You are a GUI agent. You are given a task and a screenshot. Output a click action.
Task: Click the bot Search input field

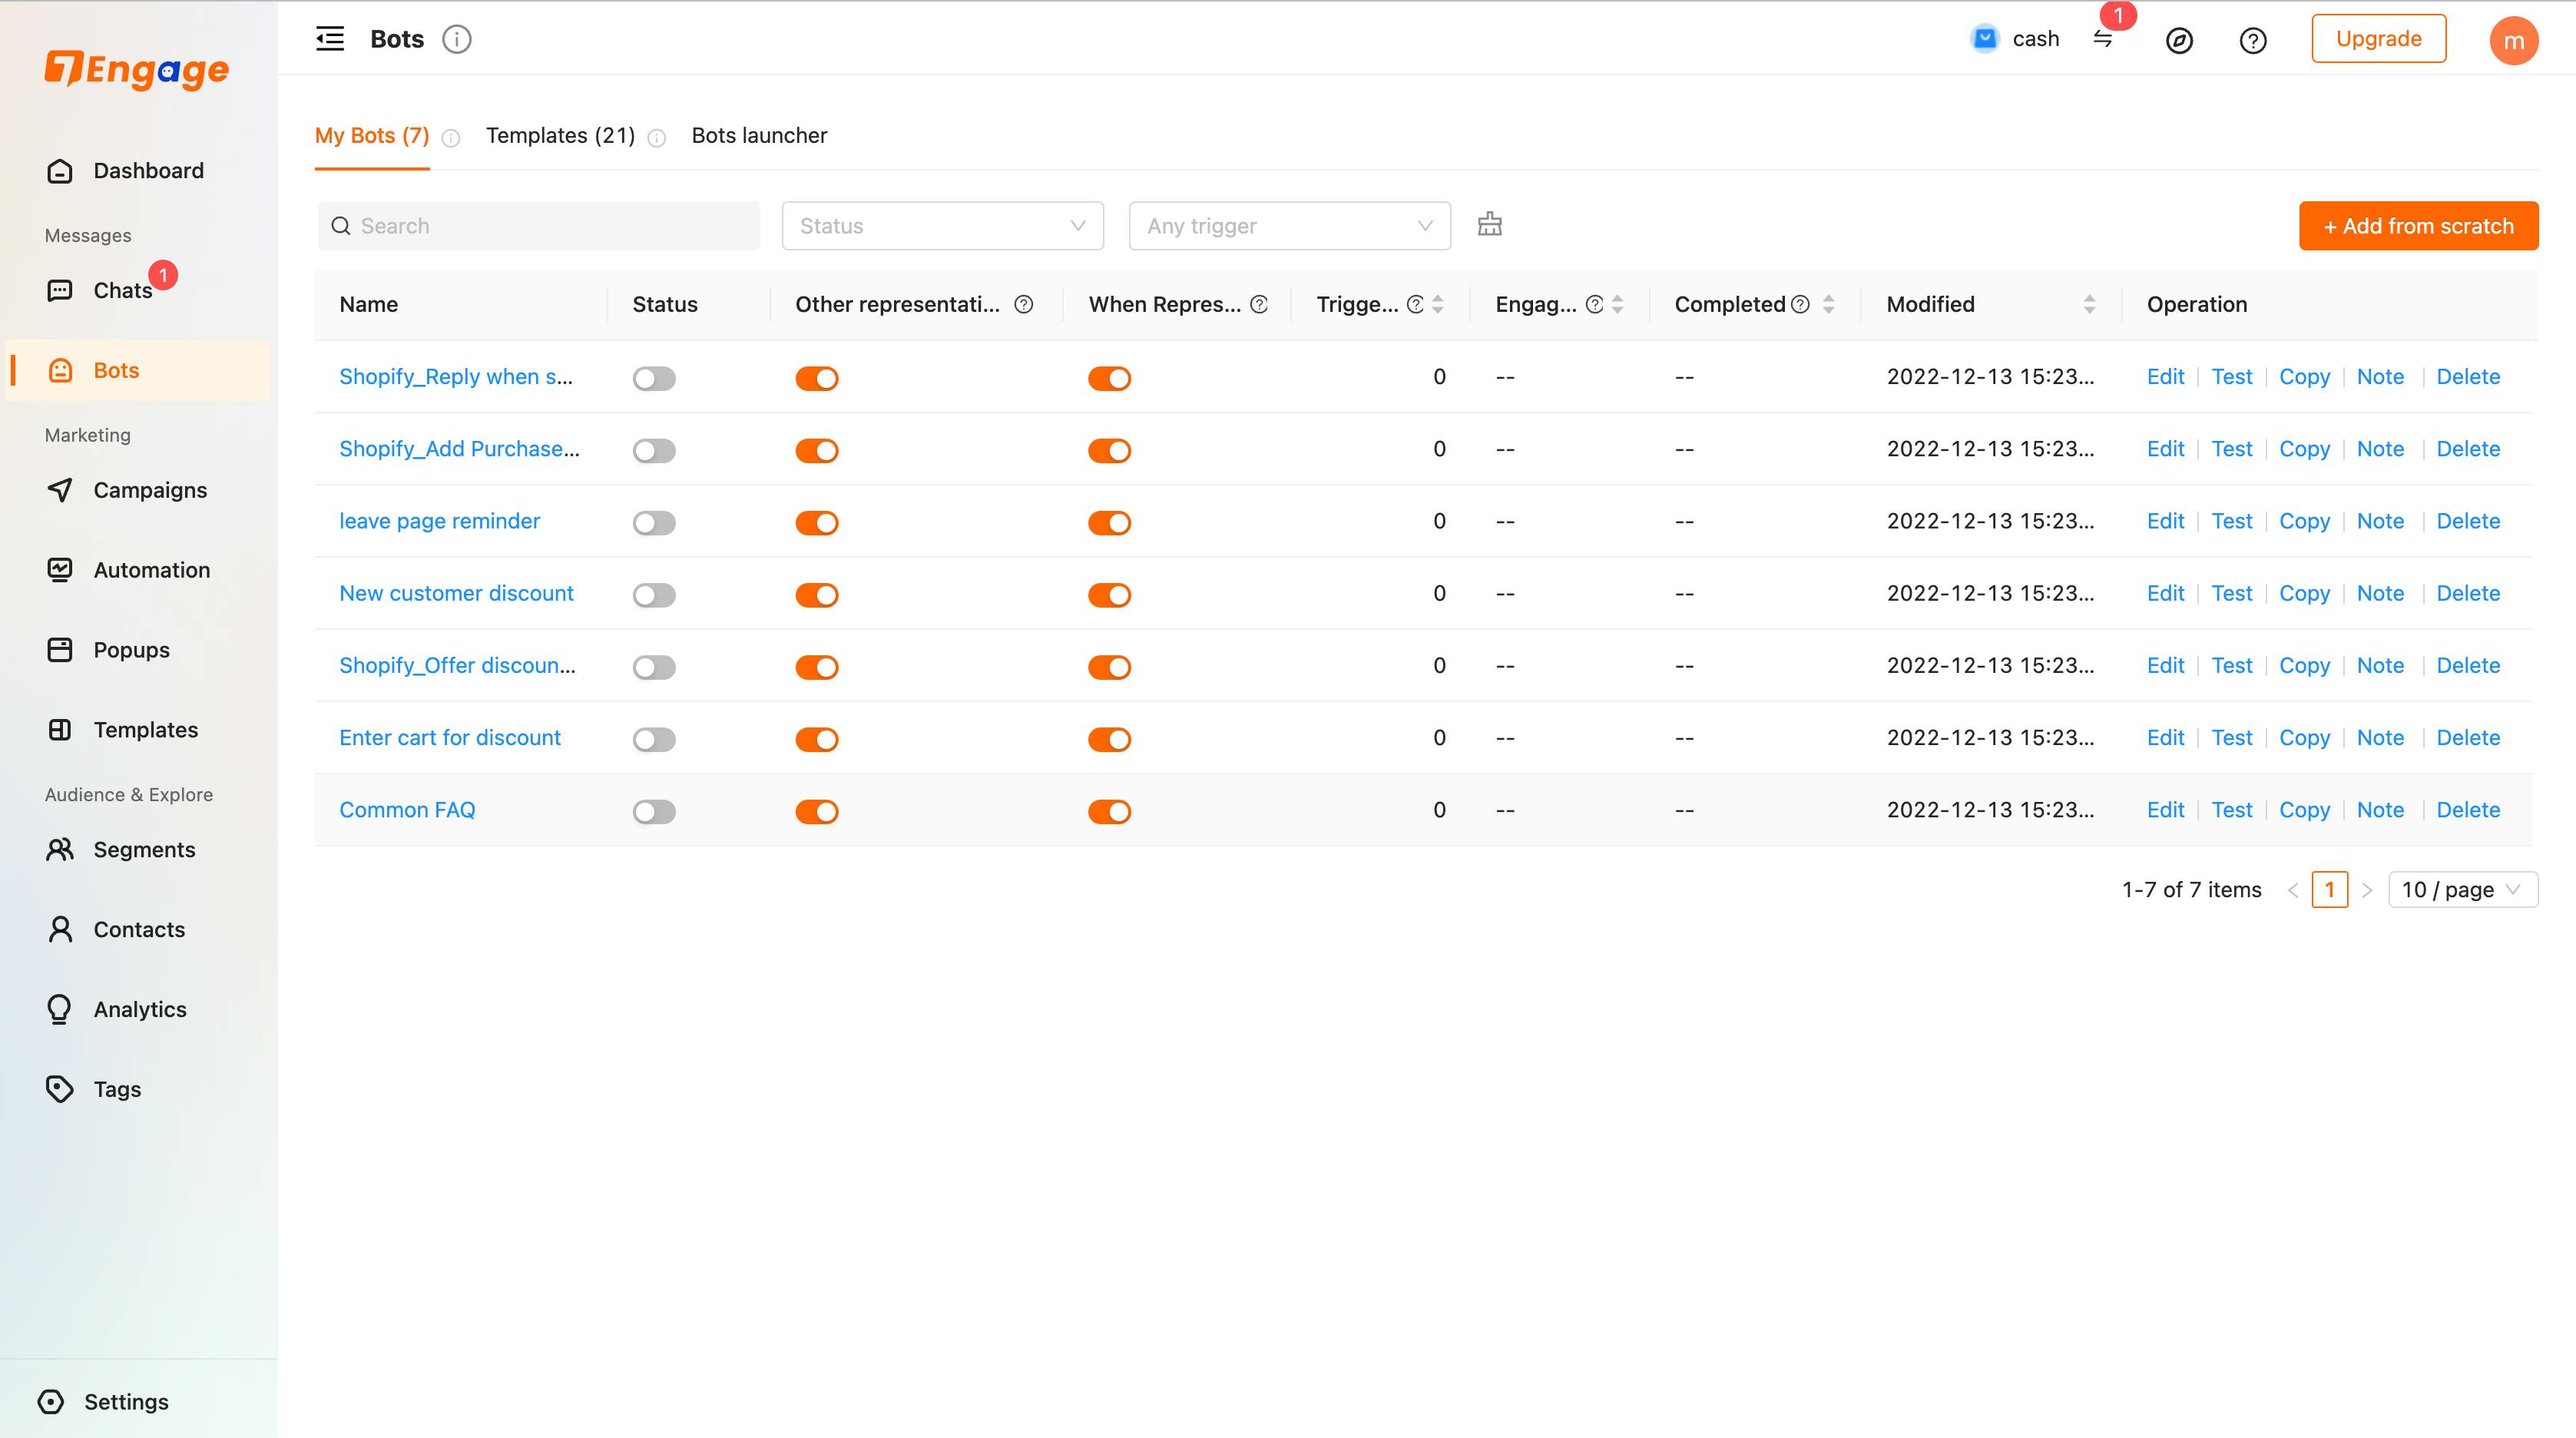538,226
